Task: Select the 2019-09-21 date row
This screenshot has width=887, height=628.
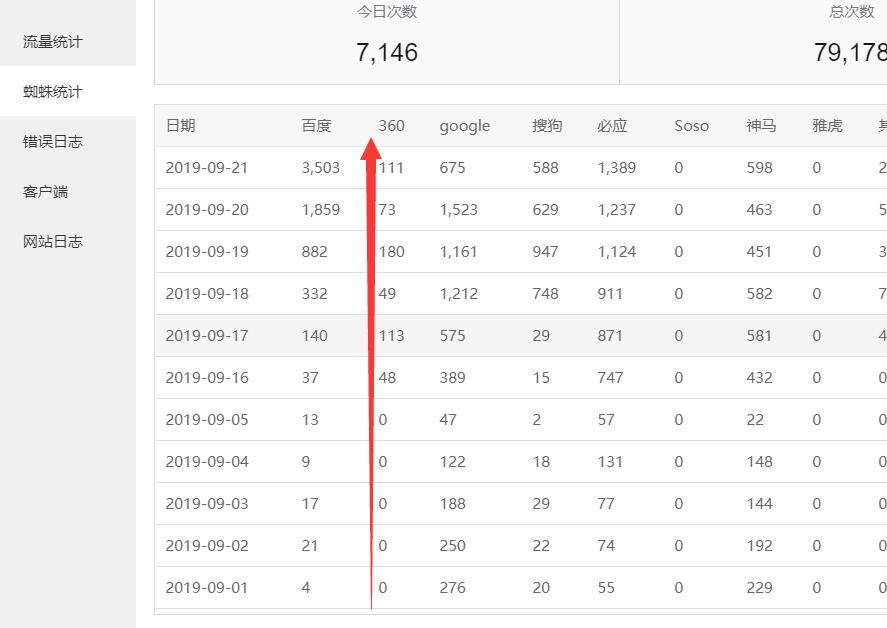Action: pyautogui.click(x=207, y=168)
